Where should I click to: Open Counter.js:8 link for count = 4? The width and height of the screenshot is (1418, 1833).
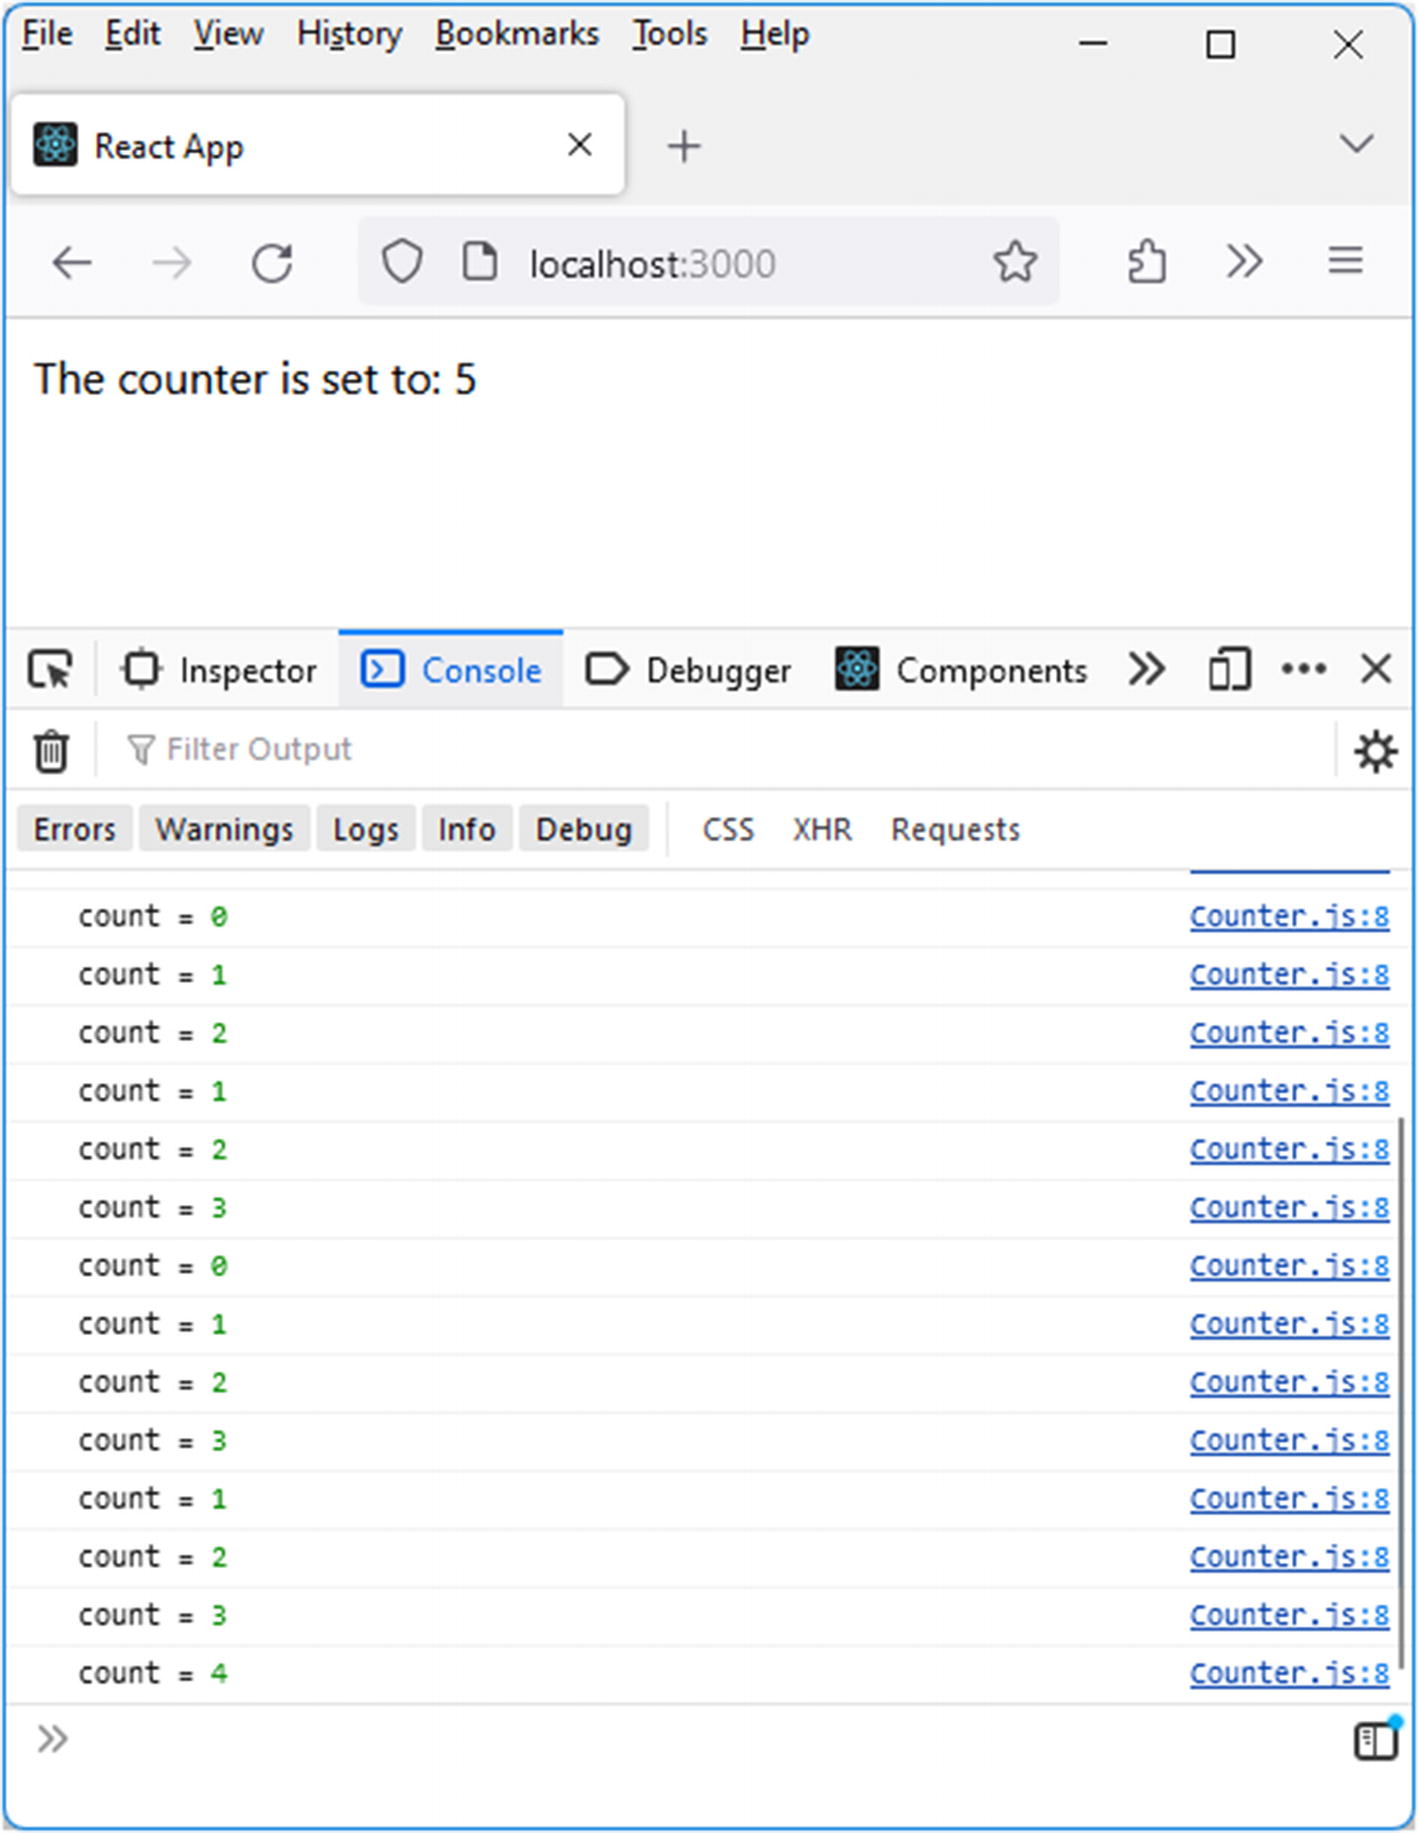[1288, 1673]
